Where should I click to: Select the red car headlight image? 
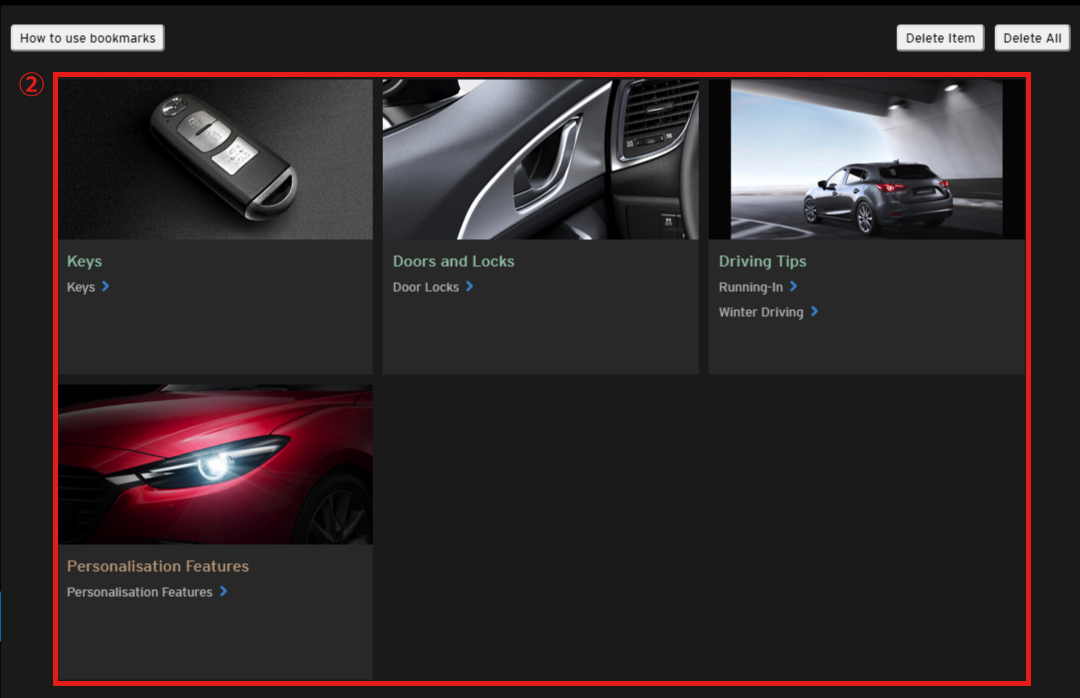215,464
